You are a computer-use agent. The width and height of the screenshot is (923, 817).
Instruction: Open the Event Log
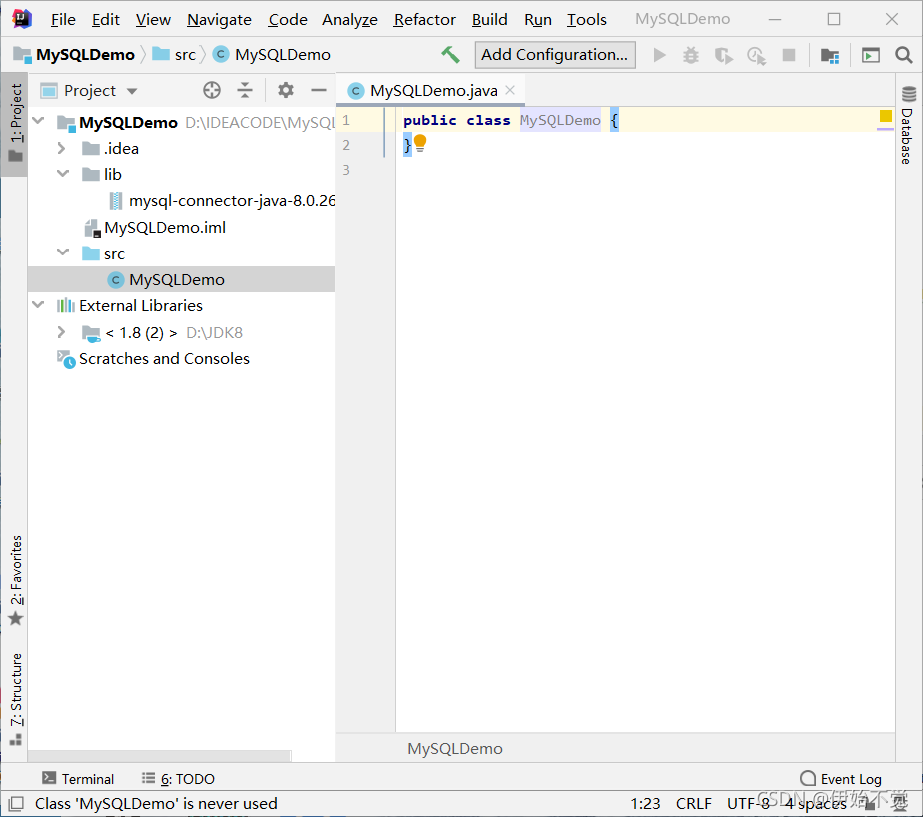coord(841,779)
